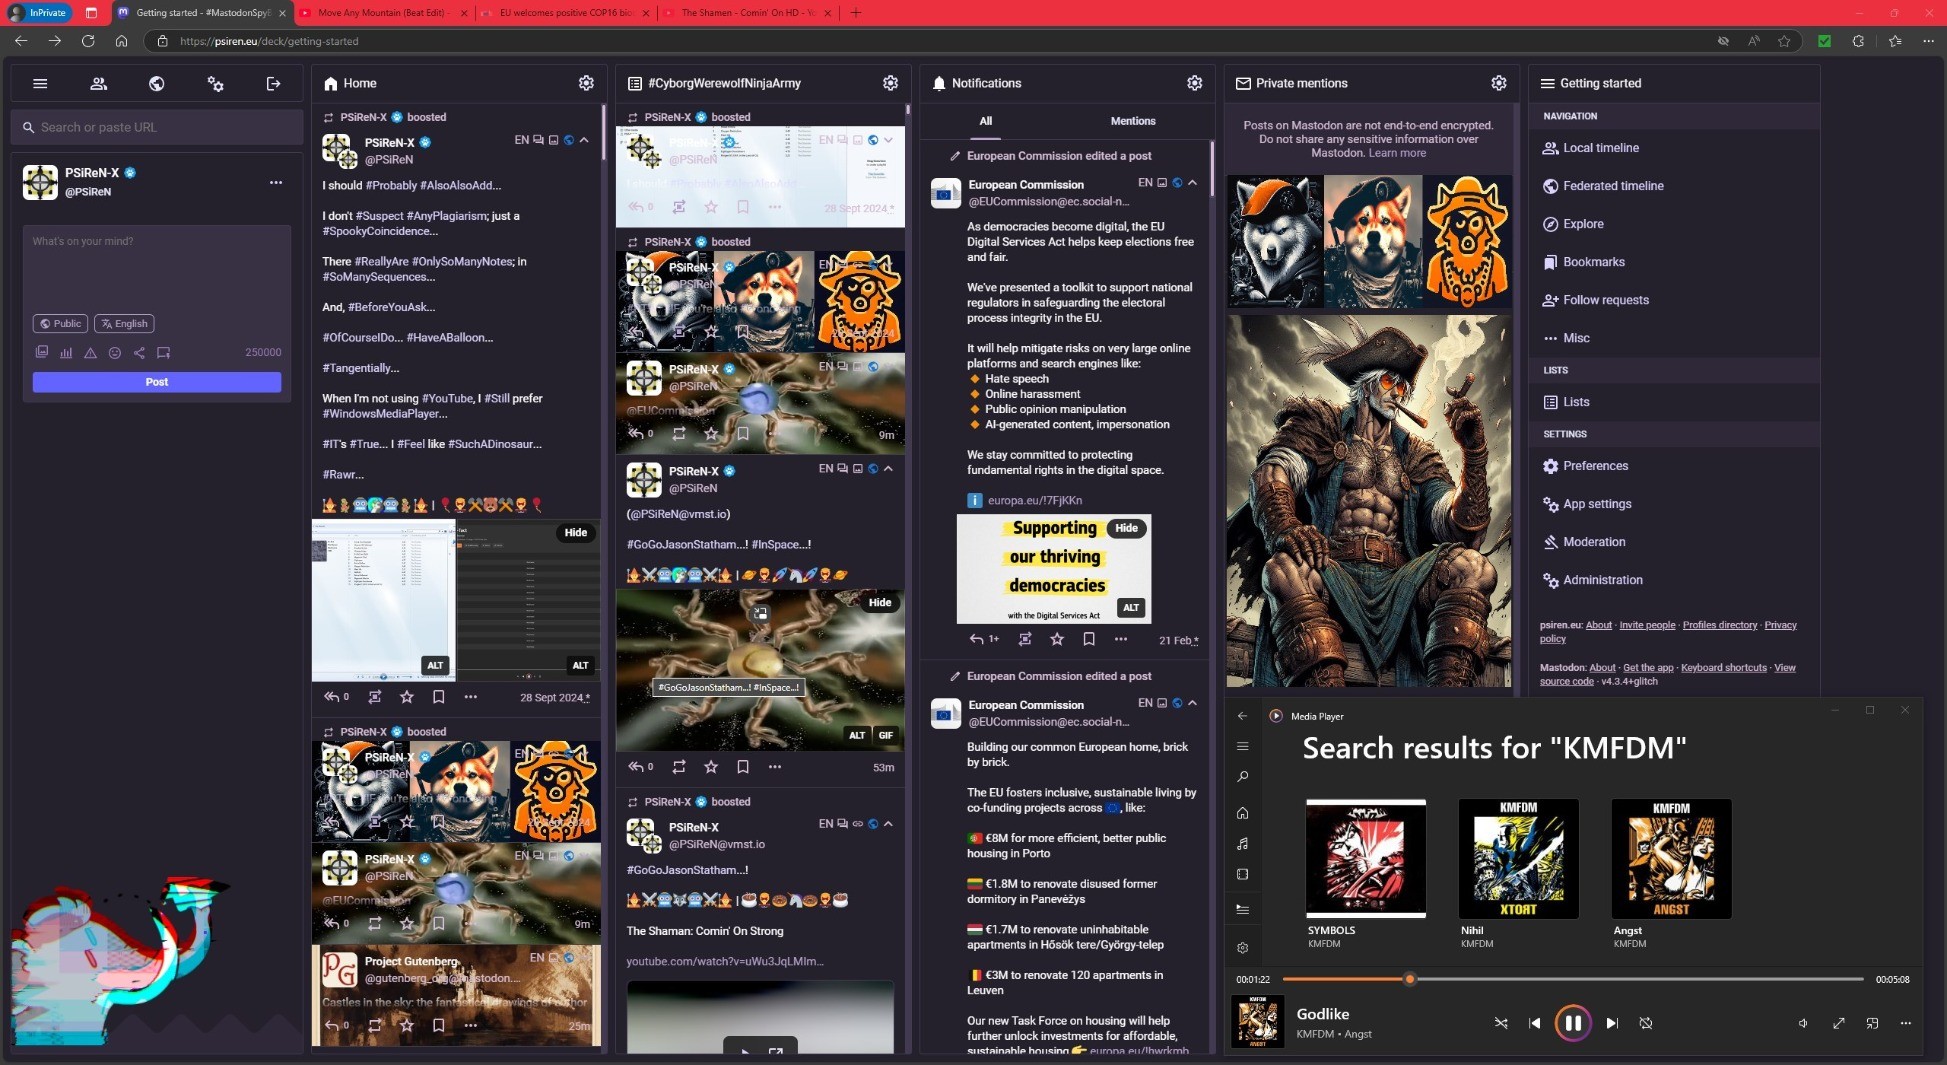The image size is (1947, 1065).
Task: Open the people icon in Mastodon's top bar
Action: pos(98,84)
